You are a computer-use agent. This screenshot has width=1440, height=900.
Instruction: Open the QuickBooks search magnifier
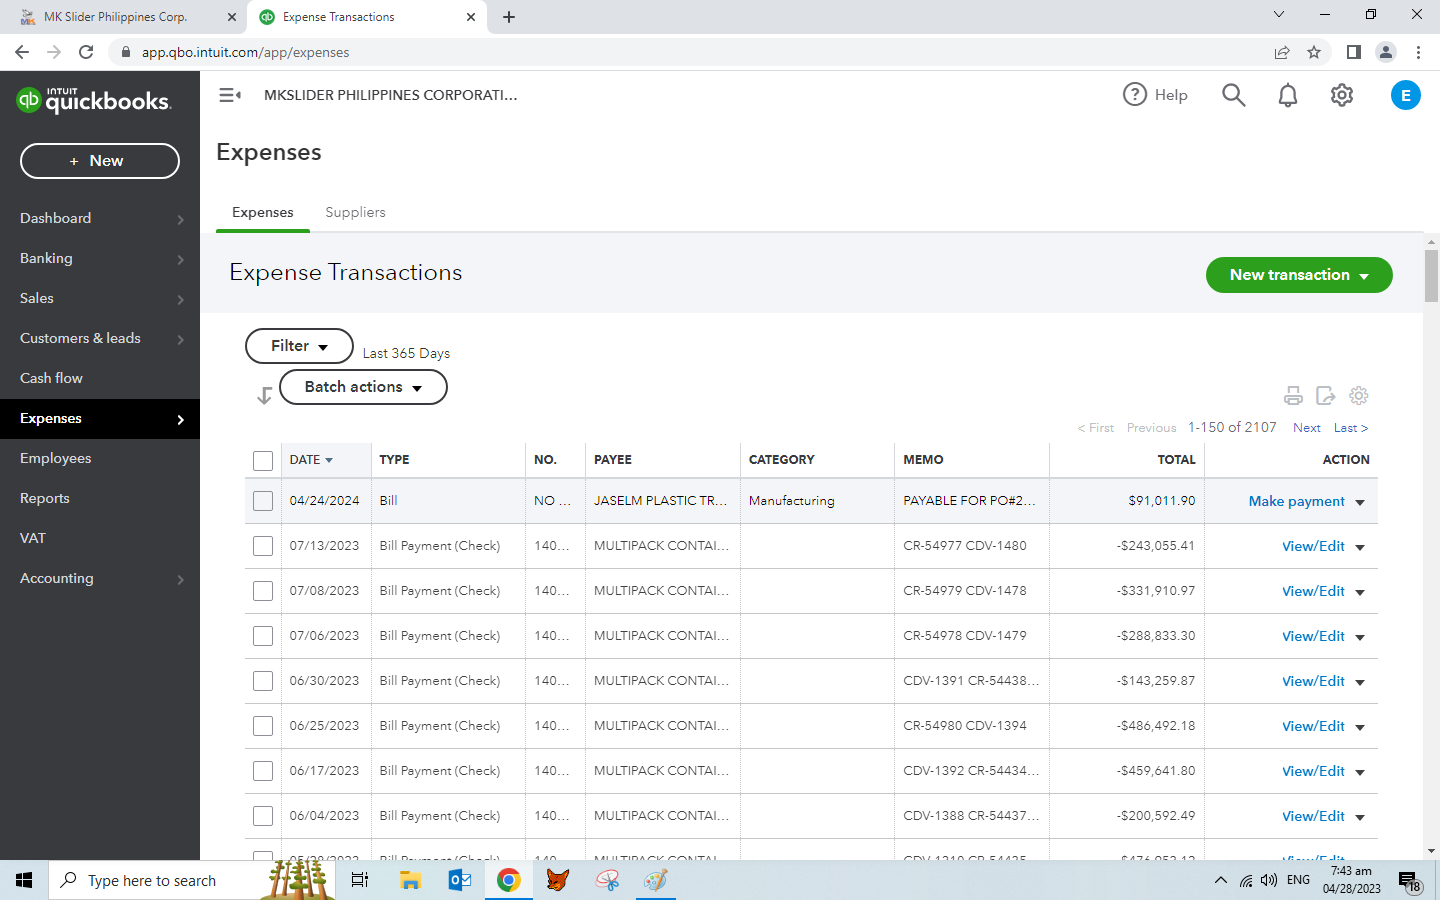[x=1234, y=95]
